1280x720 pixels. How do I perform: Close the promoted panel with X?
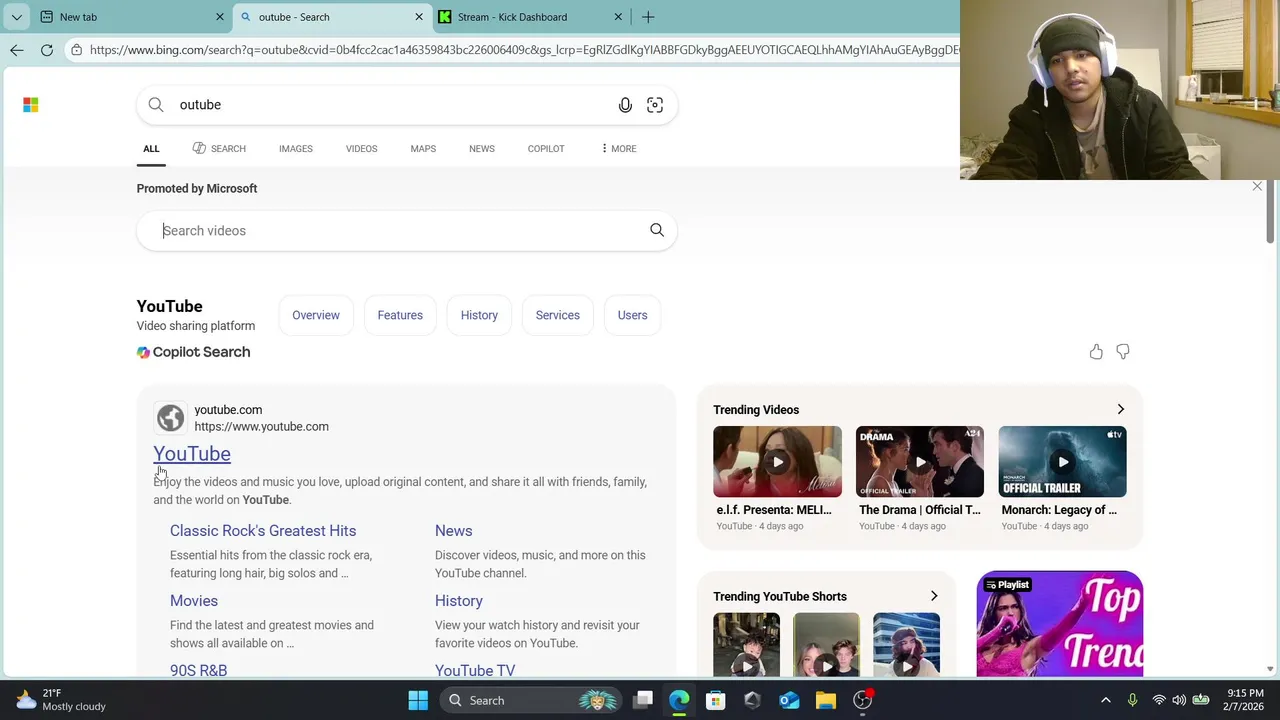coord(1257,187)
